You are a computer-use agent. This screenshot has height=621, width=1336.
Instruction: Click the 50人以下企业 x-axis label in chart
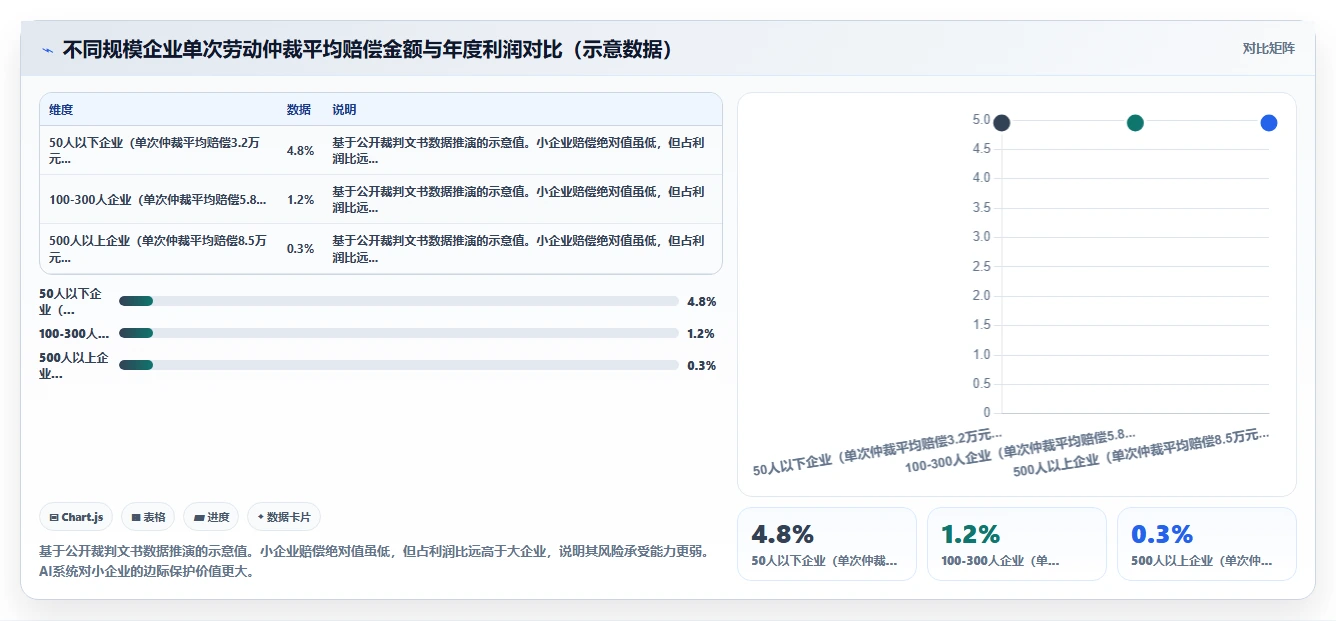[877, 451]
